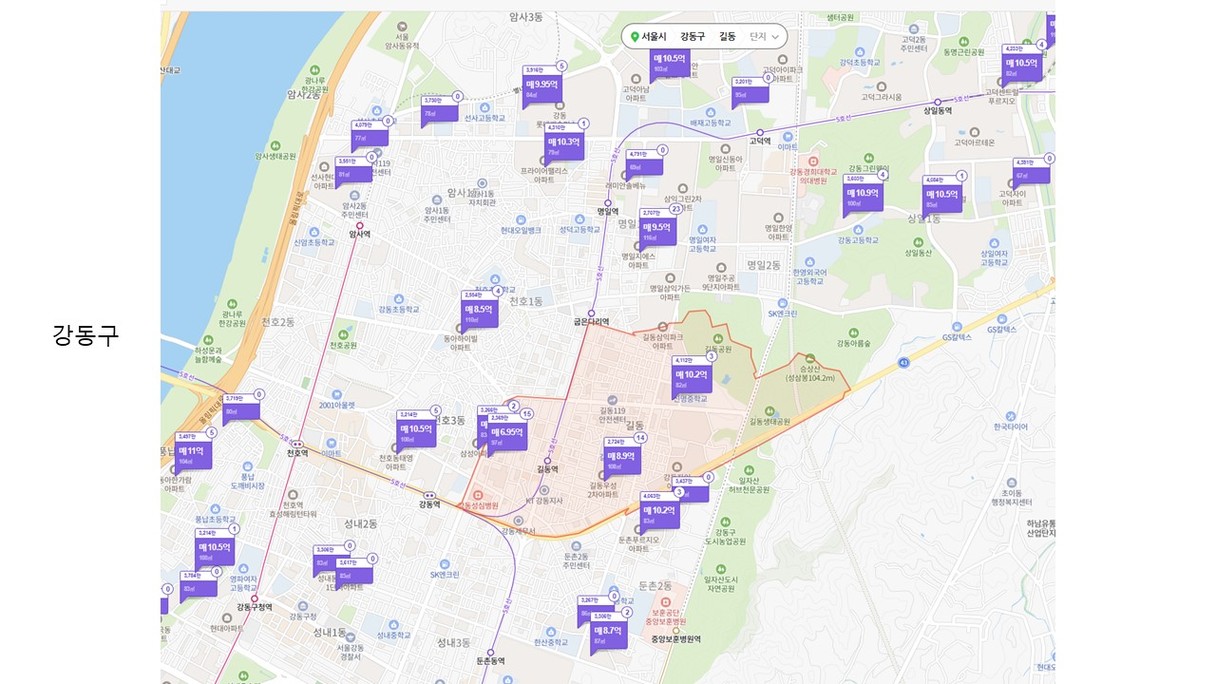Select the 매 10.2억 marker labeled 4,063만
This screenshot has width=1216, height=684.
660,513
